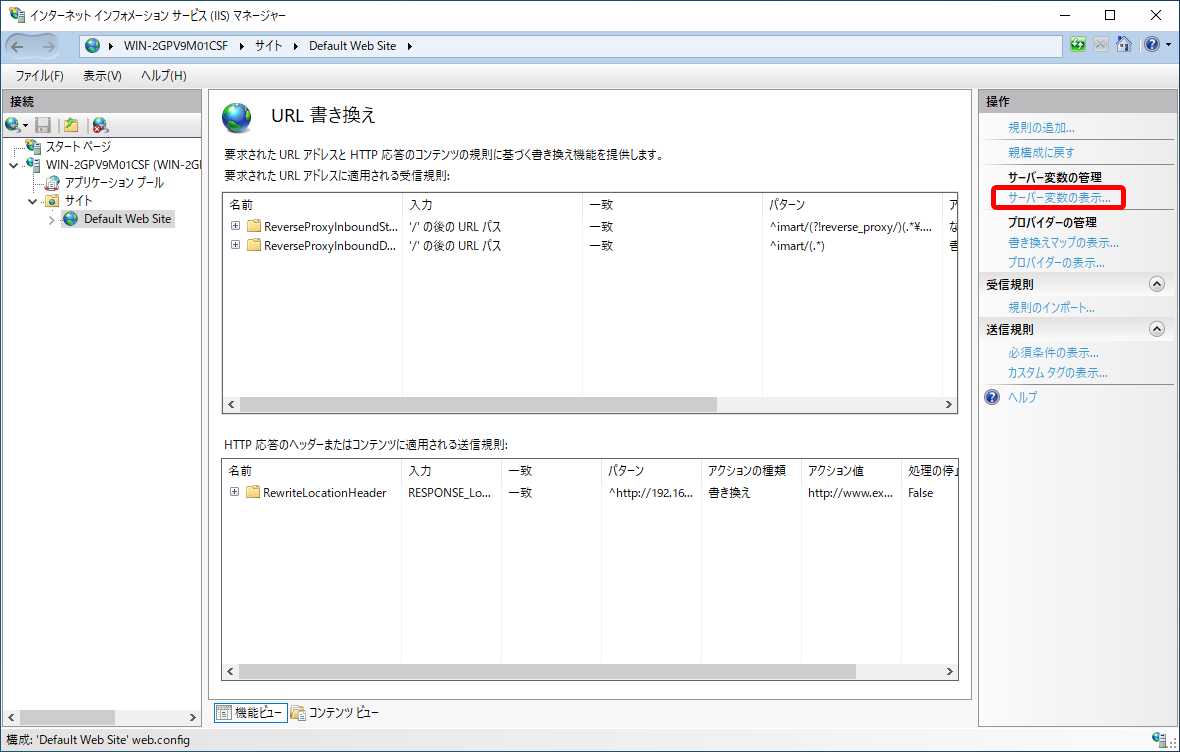The image size is (1180, 752).
Task: Select Default Web Site in tree
Action: (127, 218)
